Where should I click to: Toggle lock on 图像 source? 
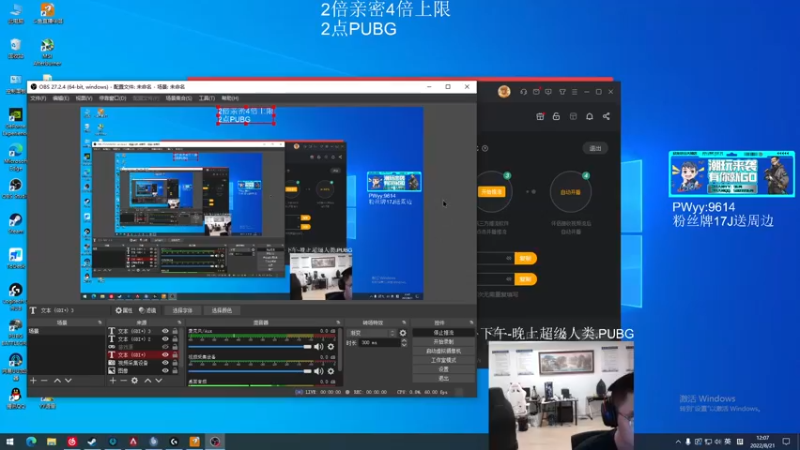coord(175,370)
